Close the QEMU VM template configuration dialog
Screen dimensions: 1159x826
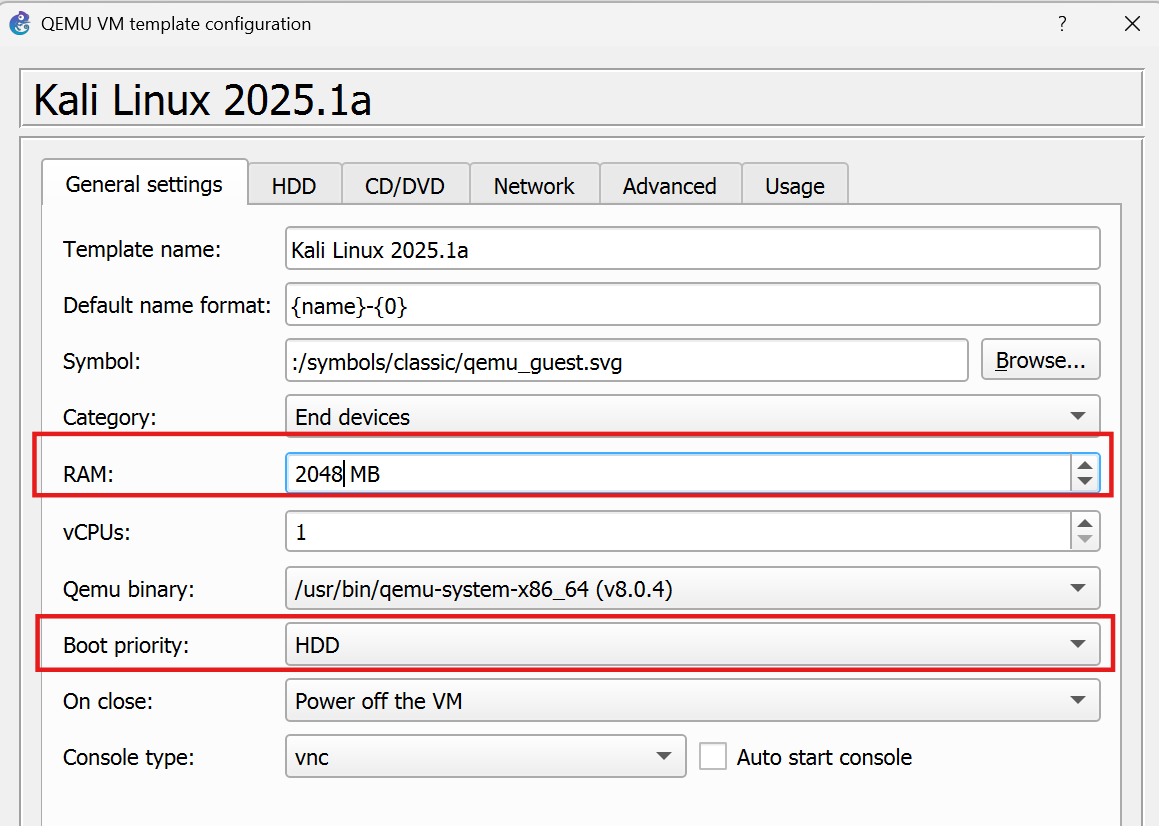coord(1132,24)
